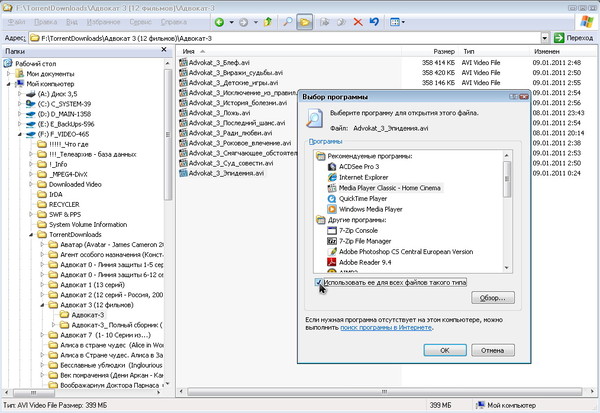Image resolution: width=600 pixels, height=413 pixels.
Task: Click the Advokat_3_Блеф.avi file icon
Action: (183, 62)
